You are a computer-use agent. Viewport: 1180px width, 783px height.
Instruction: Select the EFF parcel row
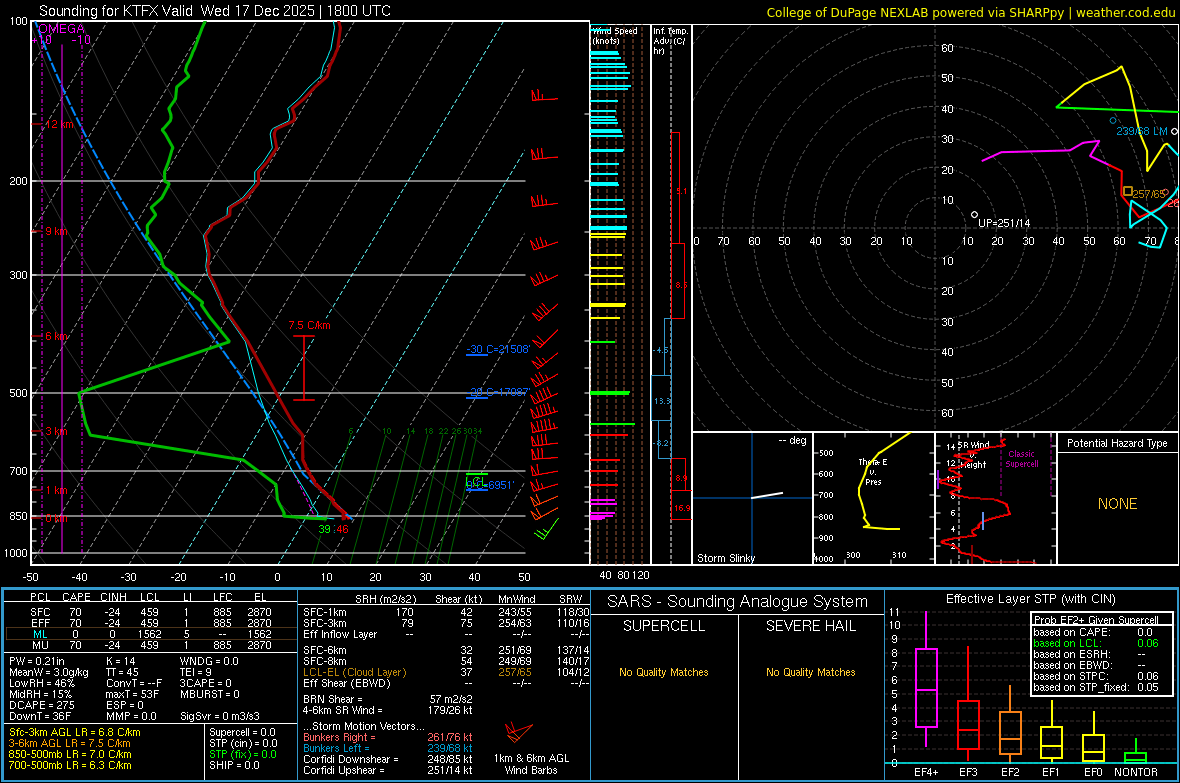[x=150, y=623]
